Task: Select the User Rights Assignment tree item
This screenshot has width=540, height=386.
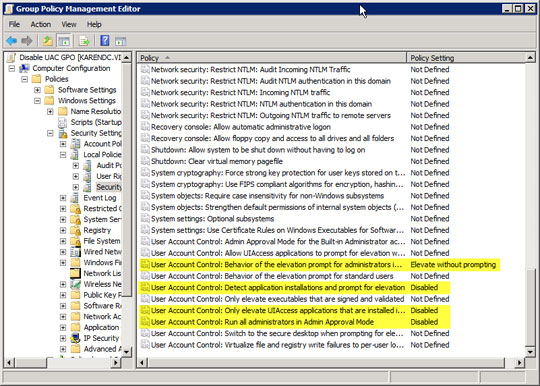Action: (109, 176)
